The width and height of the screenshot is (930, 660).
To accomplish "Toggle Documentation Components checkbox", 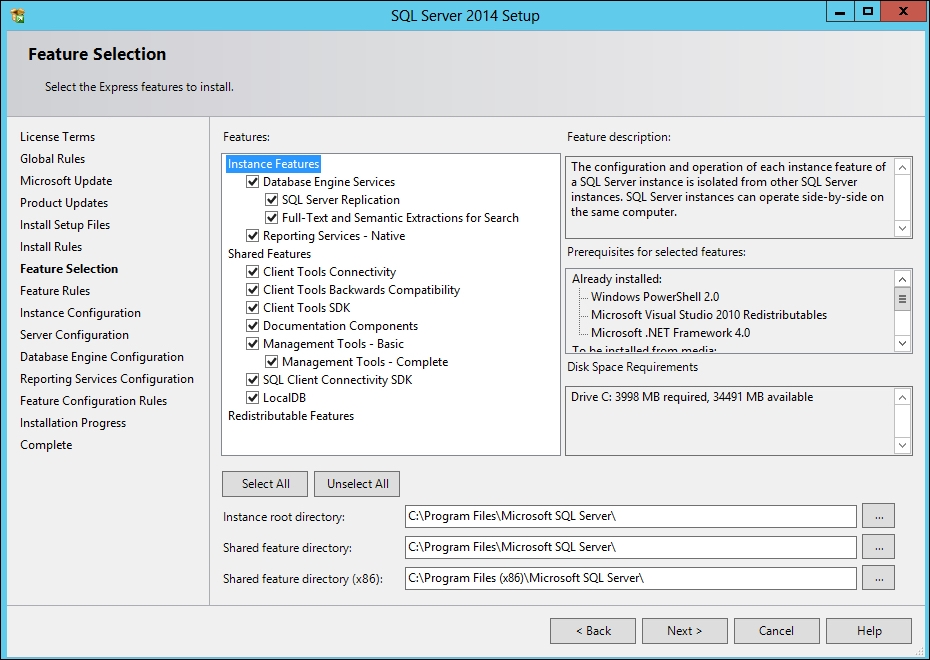I will pos(253,326).
